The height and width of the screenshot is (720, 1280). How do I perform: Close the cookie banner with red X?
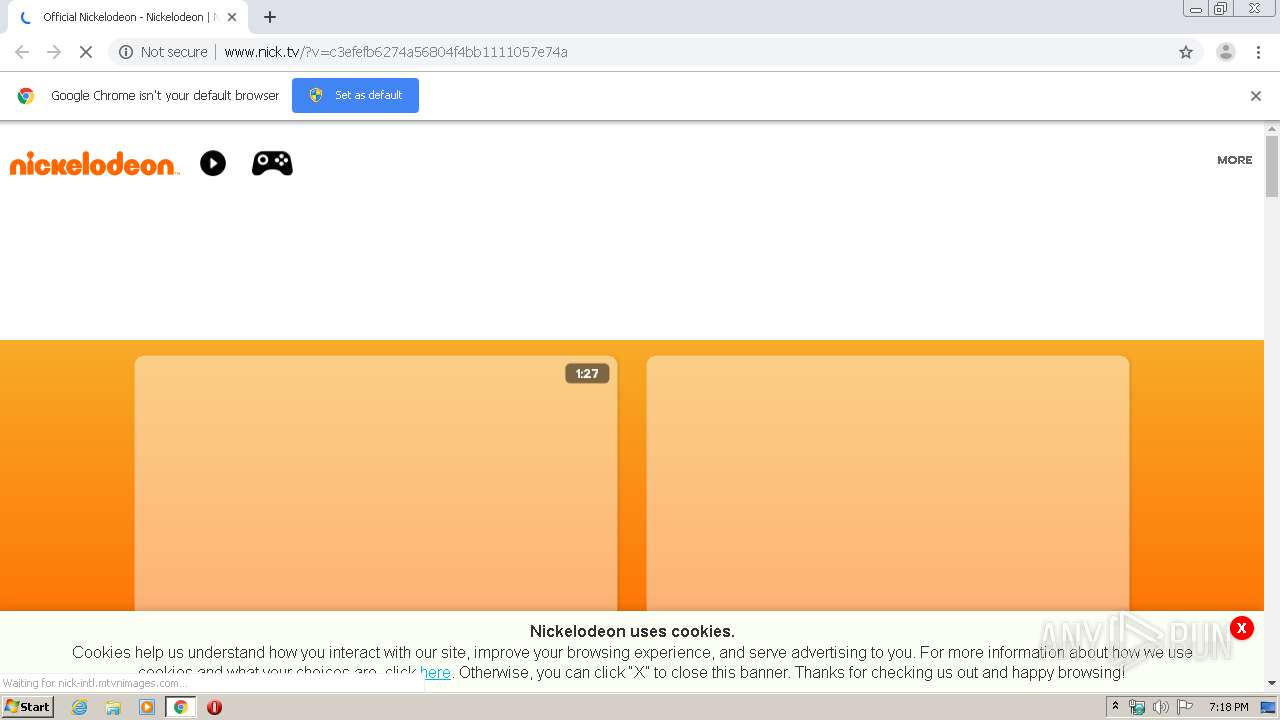1241,628
